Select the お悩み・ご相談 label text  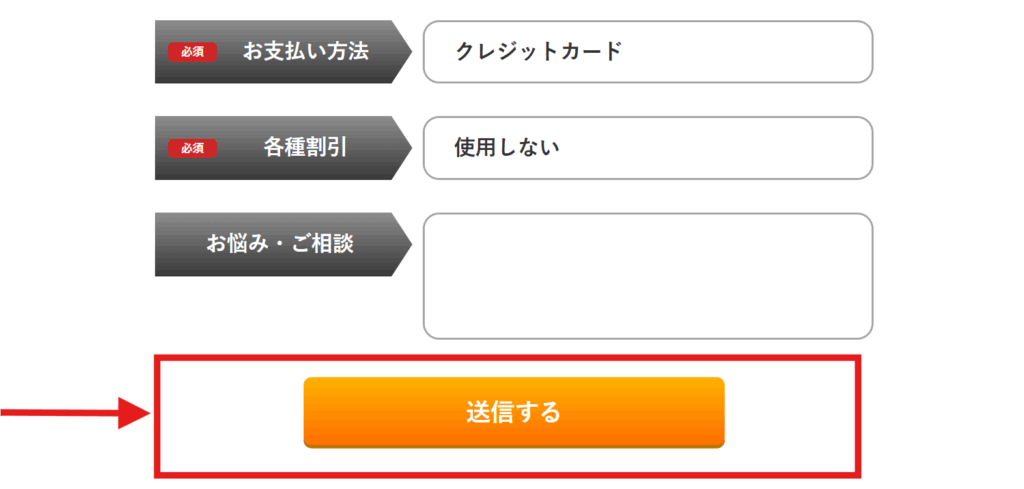pos(280,244)
